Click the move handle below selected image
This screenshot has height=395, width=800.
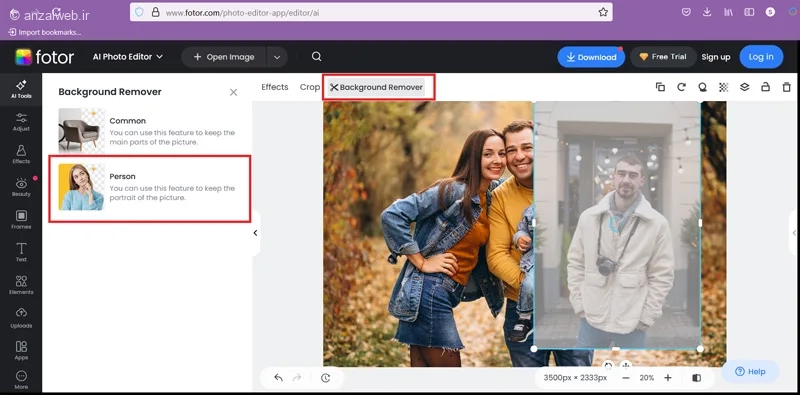(626, 365)
